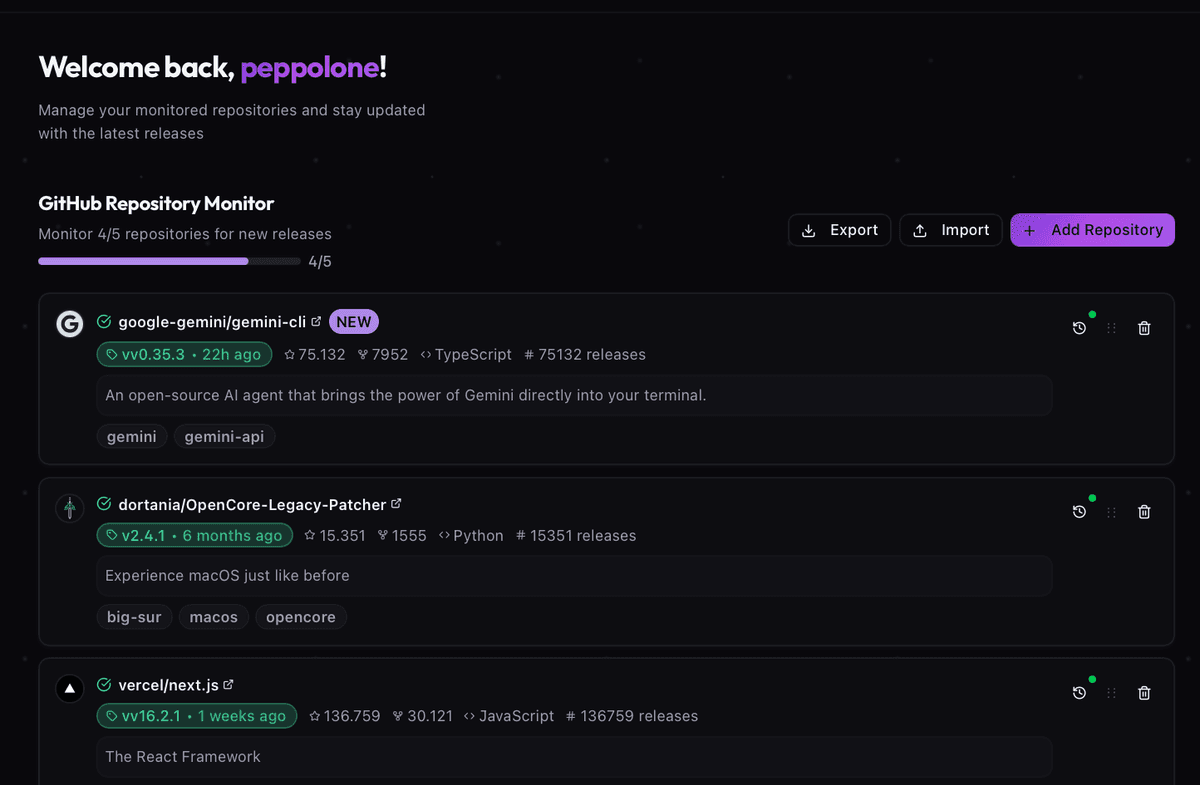
Task: Select the gemini-api tag chip
Action: tap(224, 436)
